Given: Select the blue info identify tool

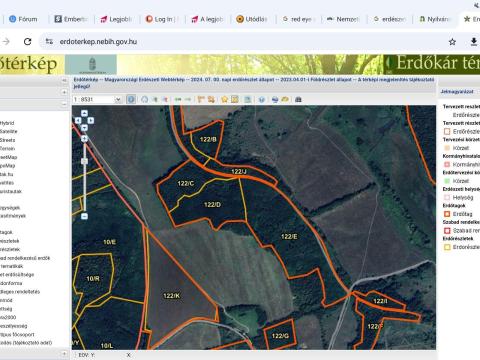Looking at the screenshot, I should tap(131, 99).
